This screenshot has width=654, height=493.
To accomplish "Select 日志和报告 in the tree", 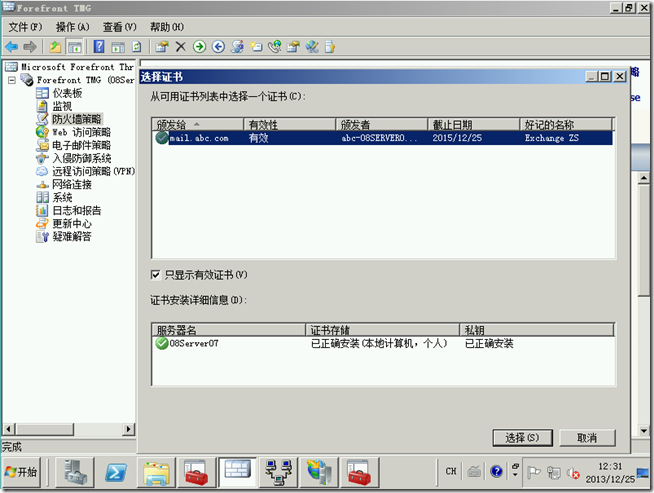I will click(x=76, y=210).
